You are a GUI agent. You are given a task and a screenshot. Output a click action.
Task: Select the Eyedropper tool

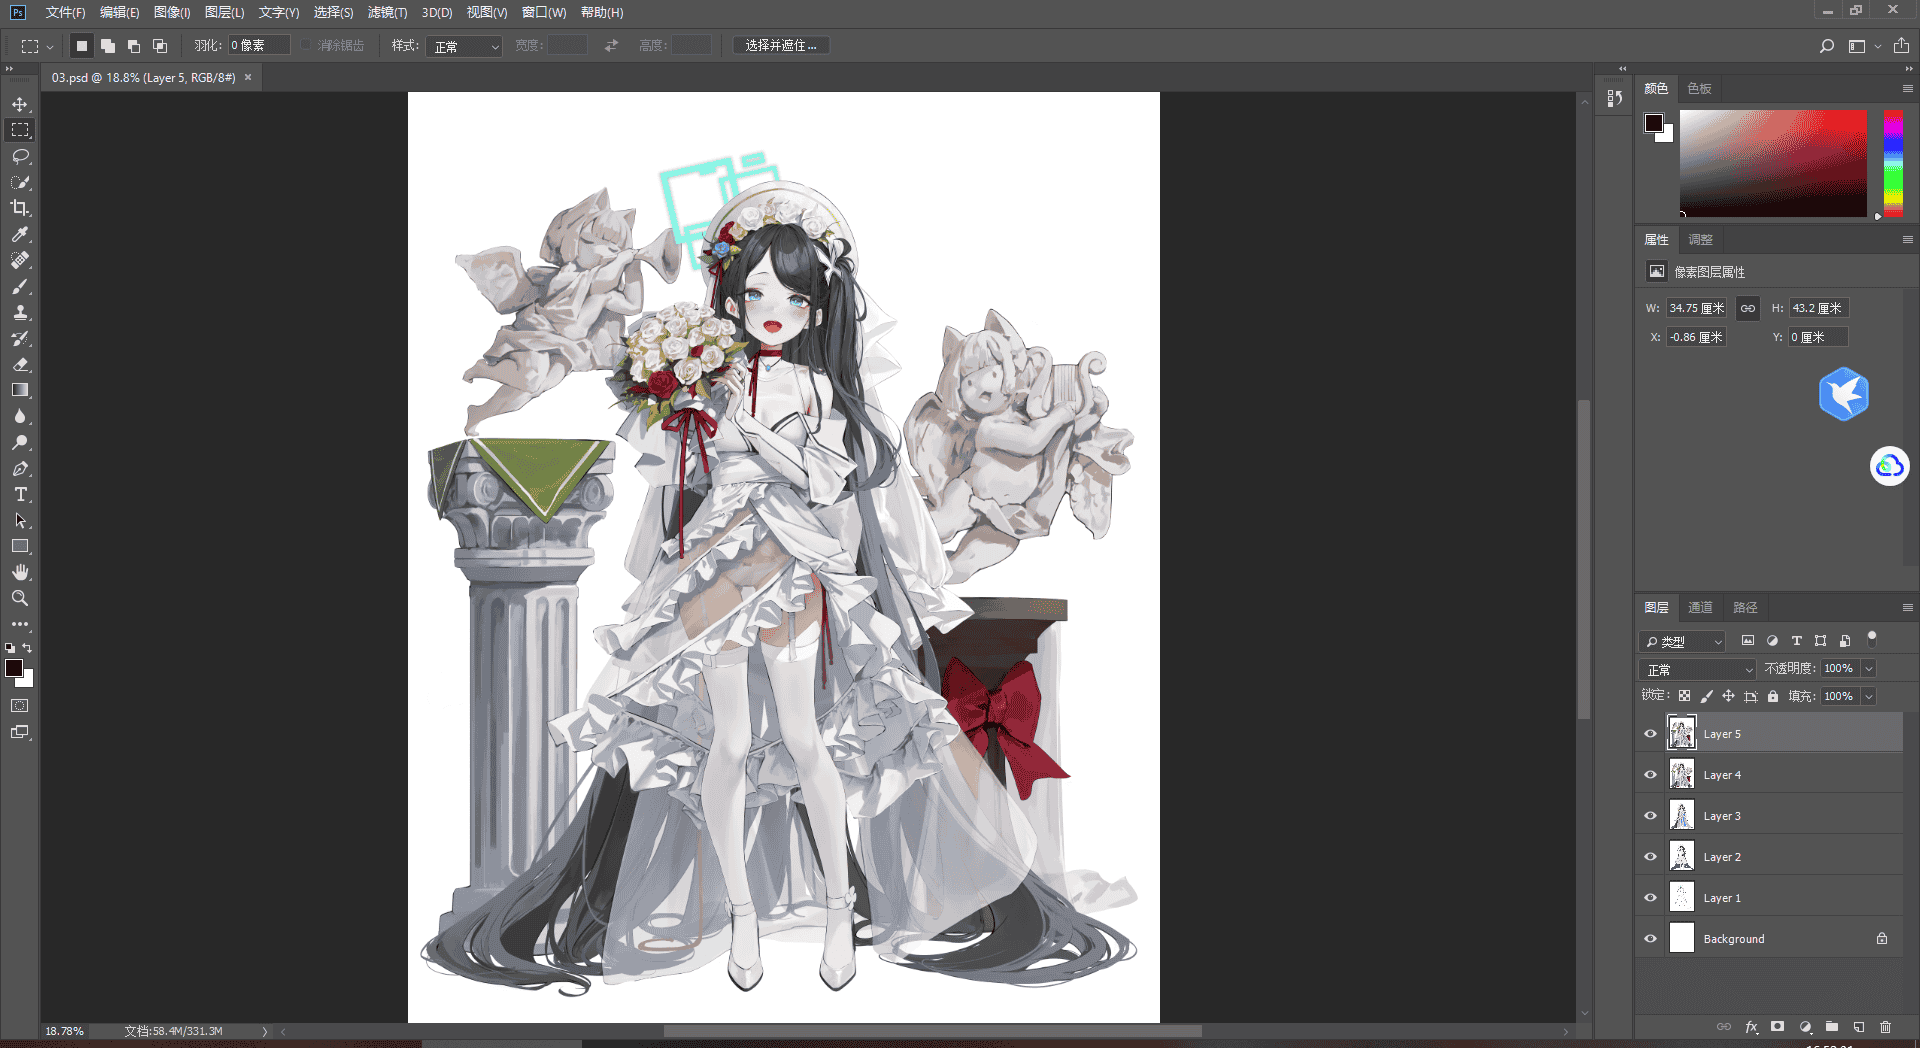tap(20, 234)
